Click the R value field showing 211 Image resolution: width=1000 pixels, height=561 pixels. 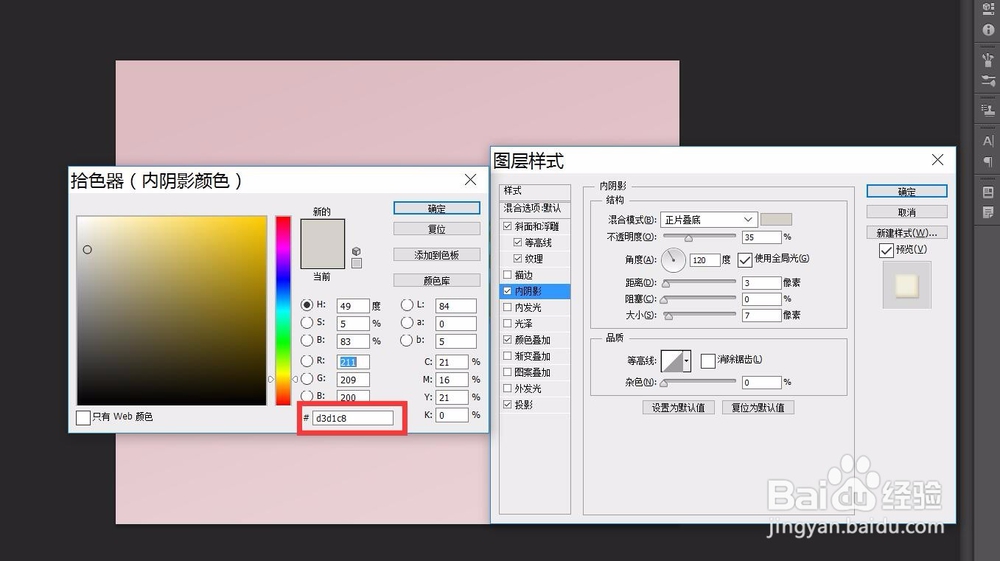coord(353,361)
